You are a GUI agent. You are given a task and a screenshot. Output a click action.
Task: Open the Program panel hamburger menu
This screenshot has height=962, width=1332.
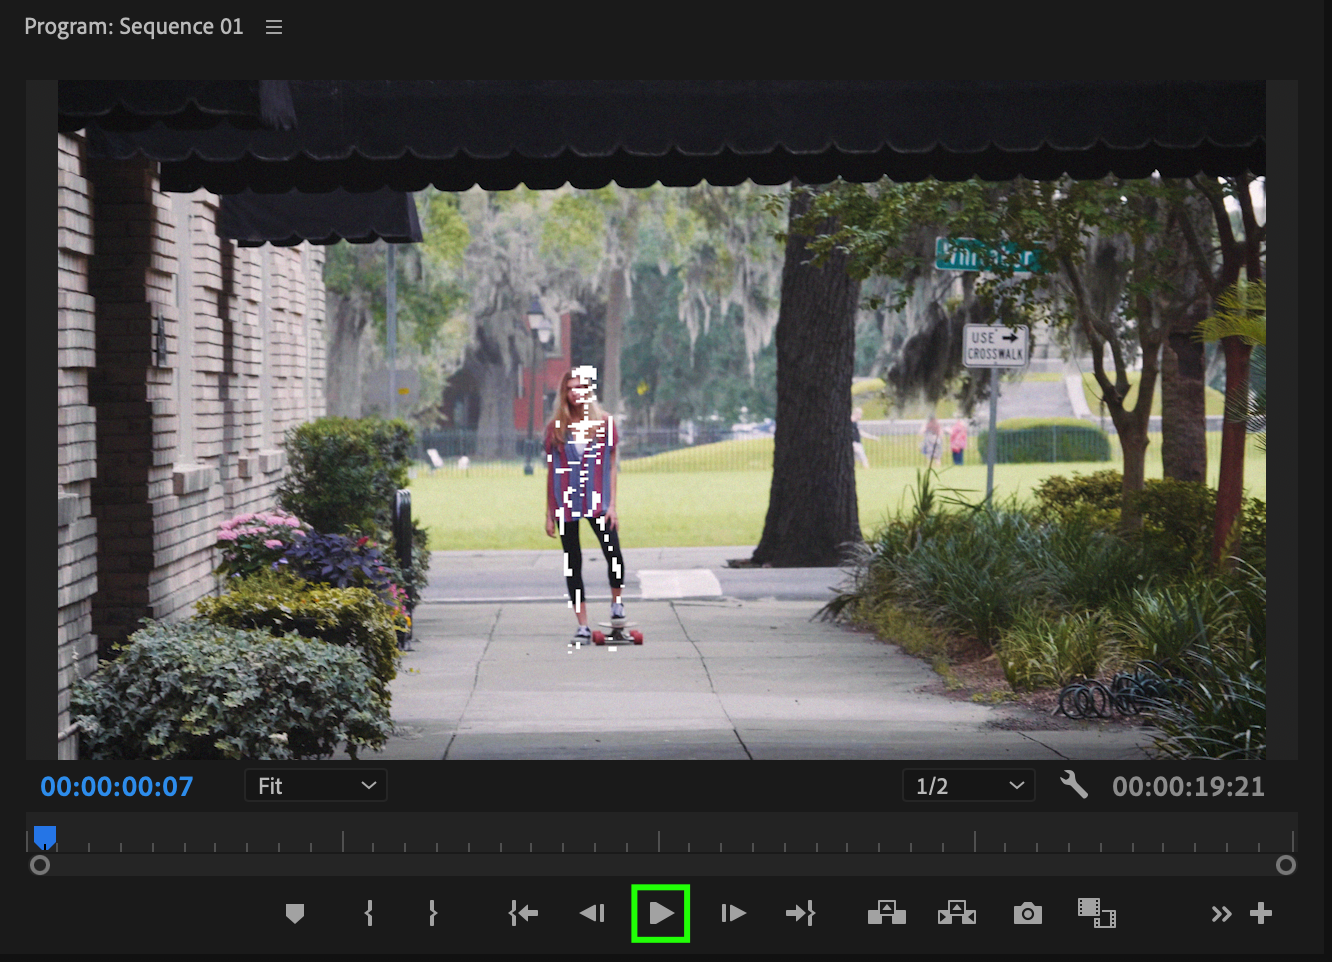click(x=274, y=27)
